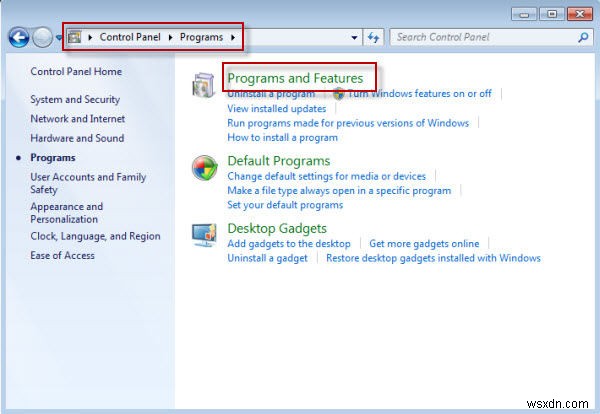Minimize the Control Panel window

[x=524, y=15]
